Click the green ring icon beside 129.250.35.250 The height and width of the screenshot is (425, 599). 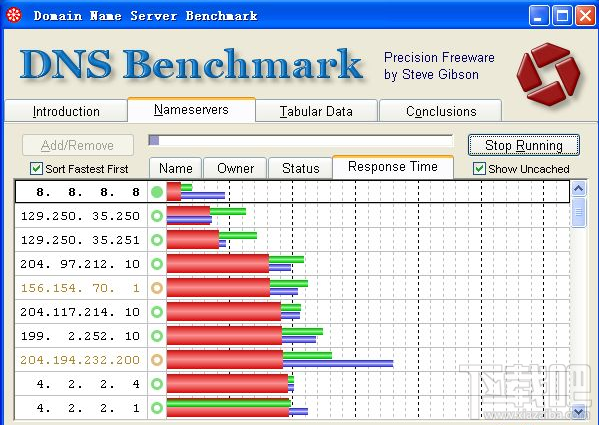click(157, 216)
